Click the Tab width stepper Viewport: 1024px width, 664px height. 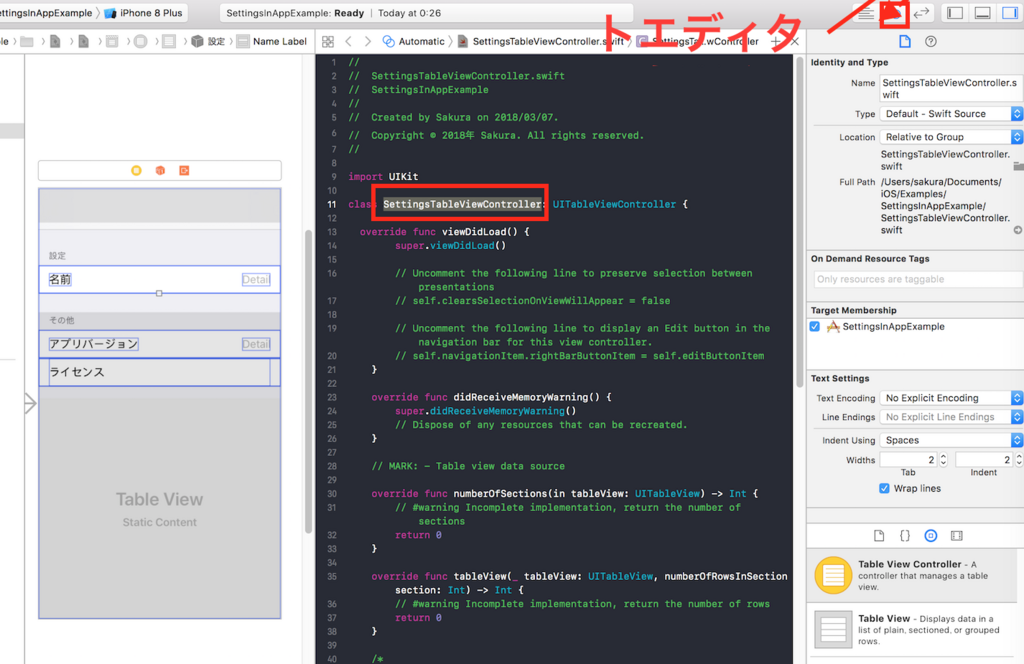[943, 460]
